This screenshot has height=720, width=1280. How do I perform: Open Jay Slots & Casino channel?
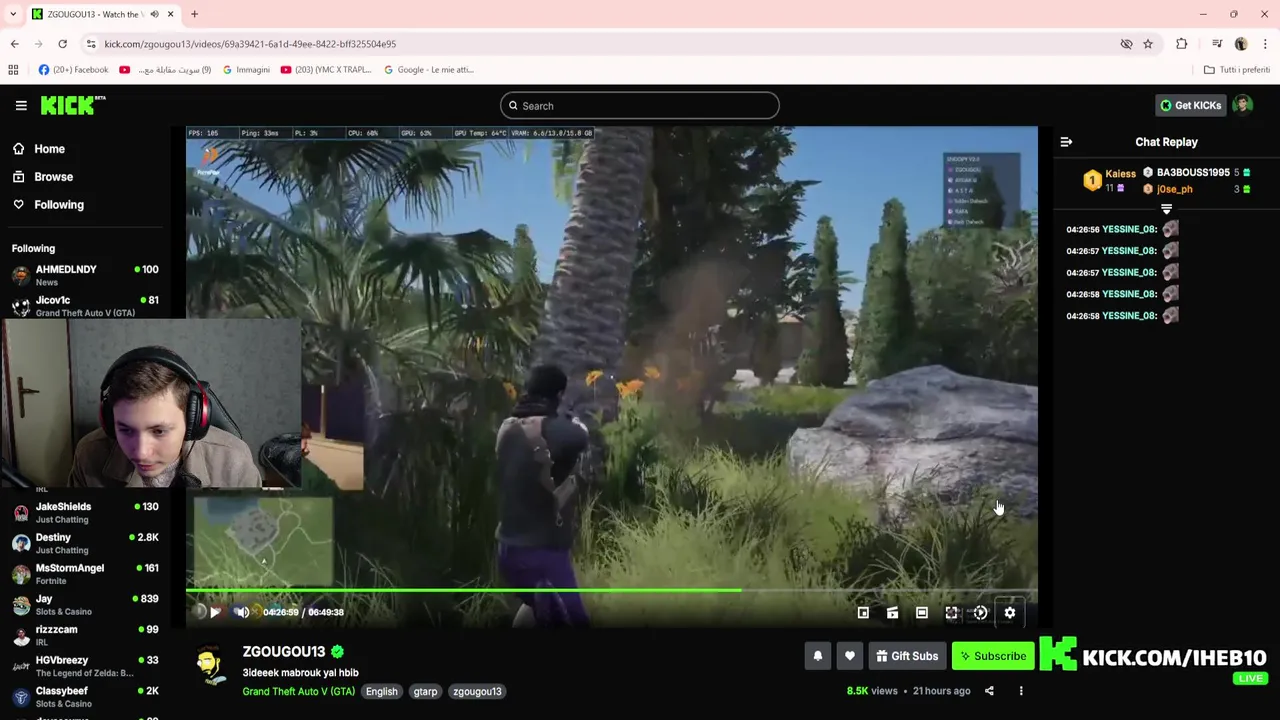point(85,605)
